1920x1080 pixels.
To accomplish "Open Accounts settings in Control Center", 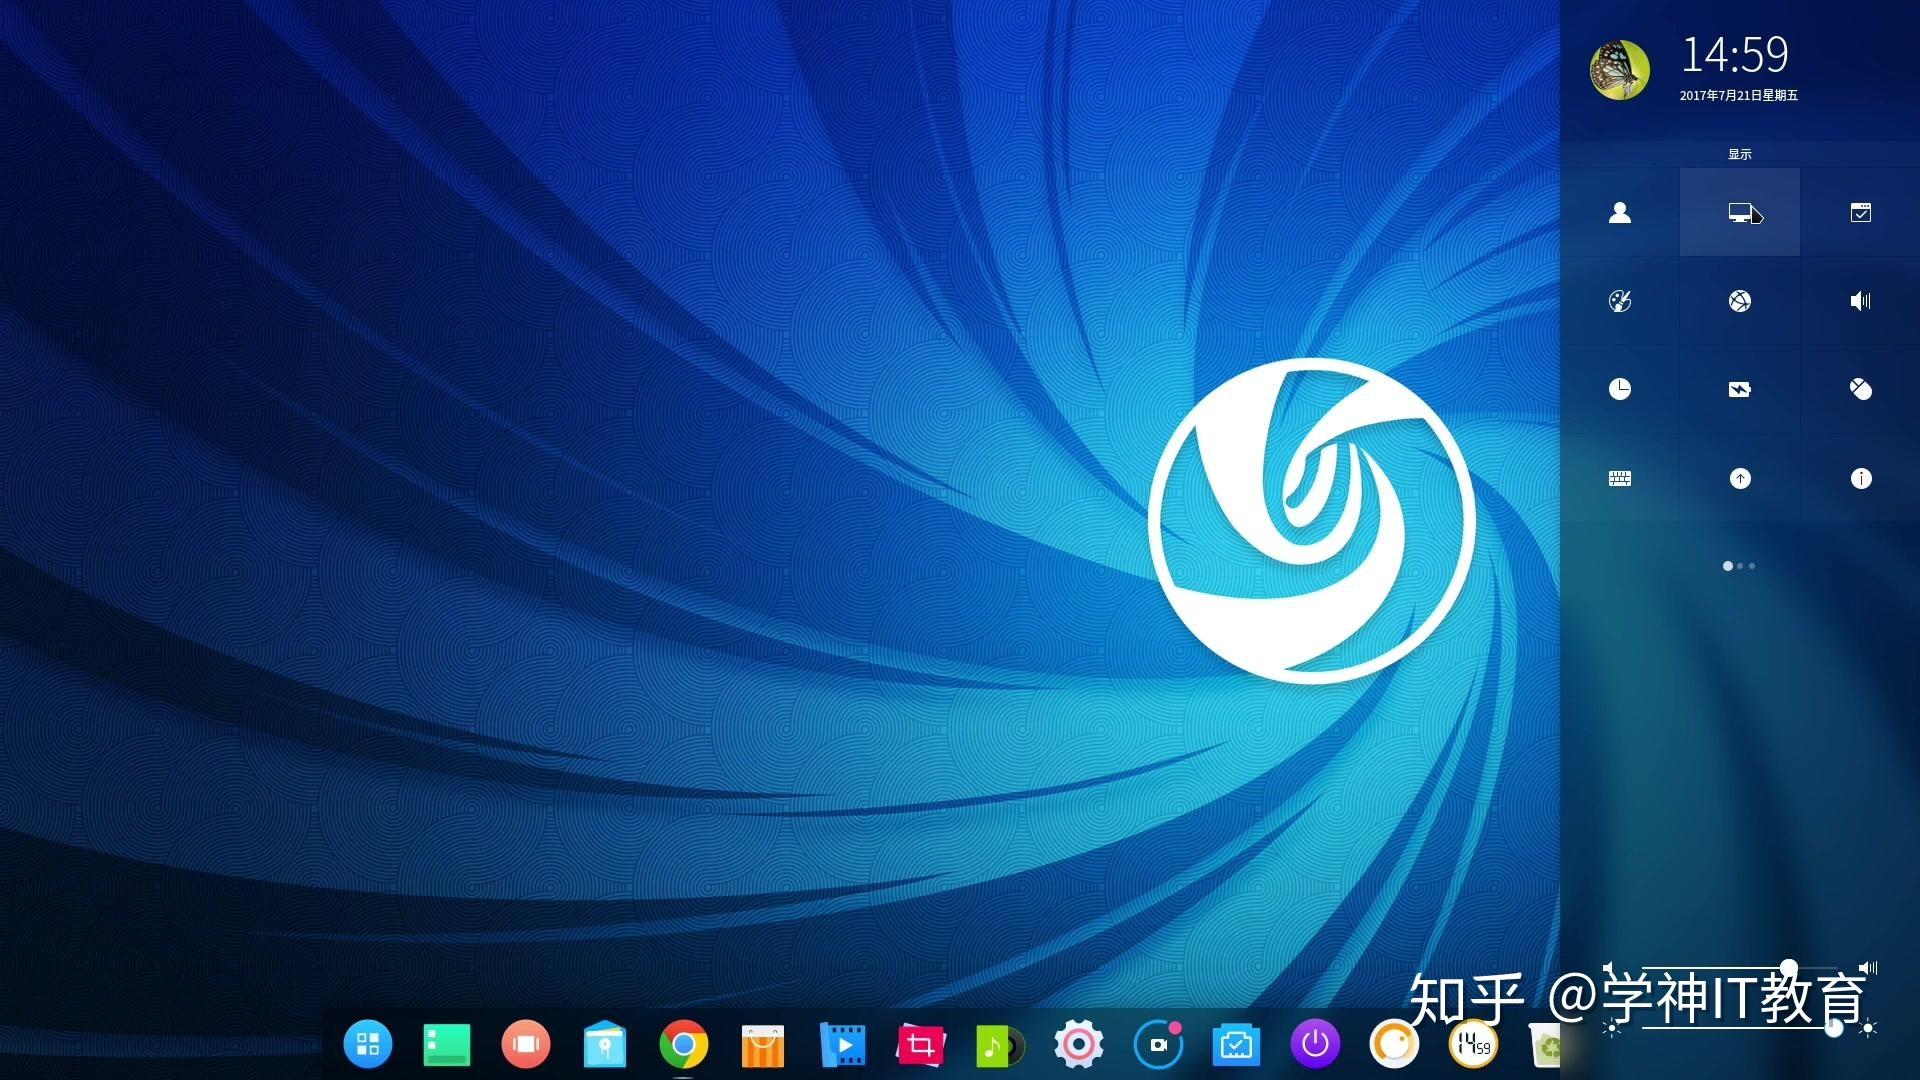I will pos(1620,212).
